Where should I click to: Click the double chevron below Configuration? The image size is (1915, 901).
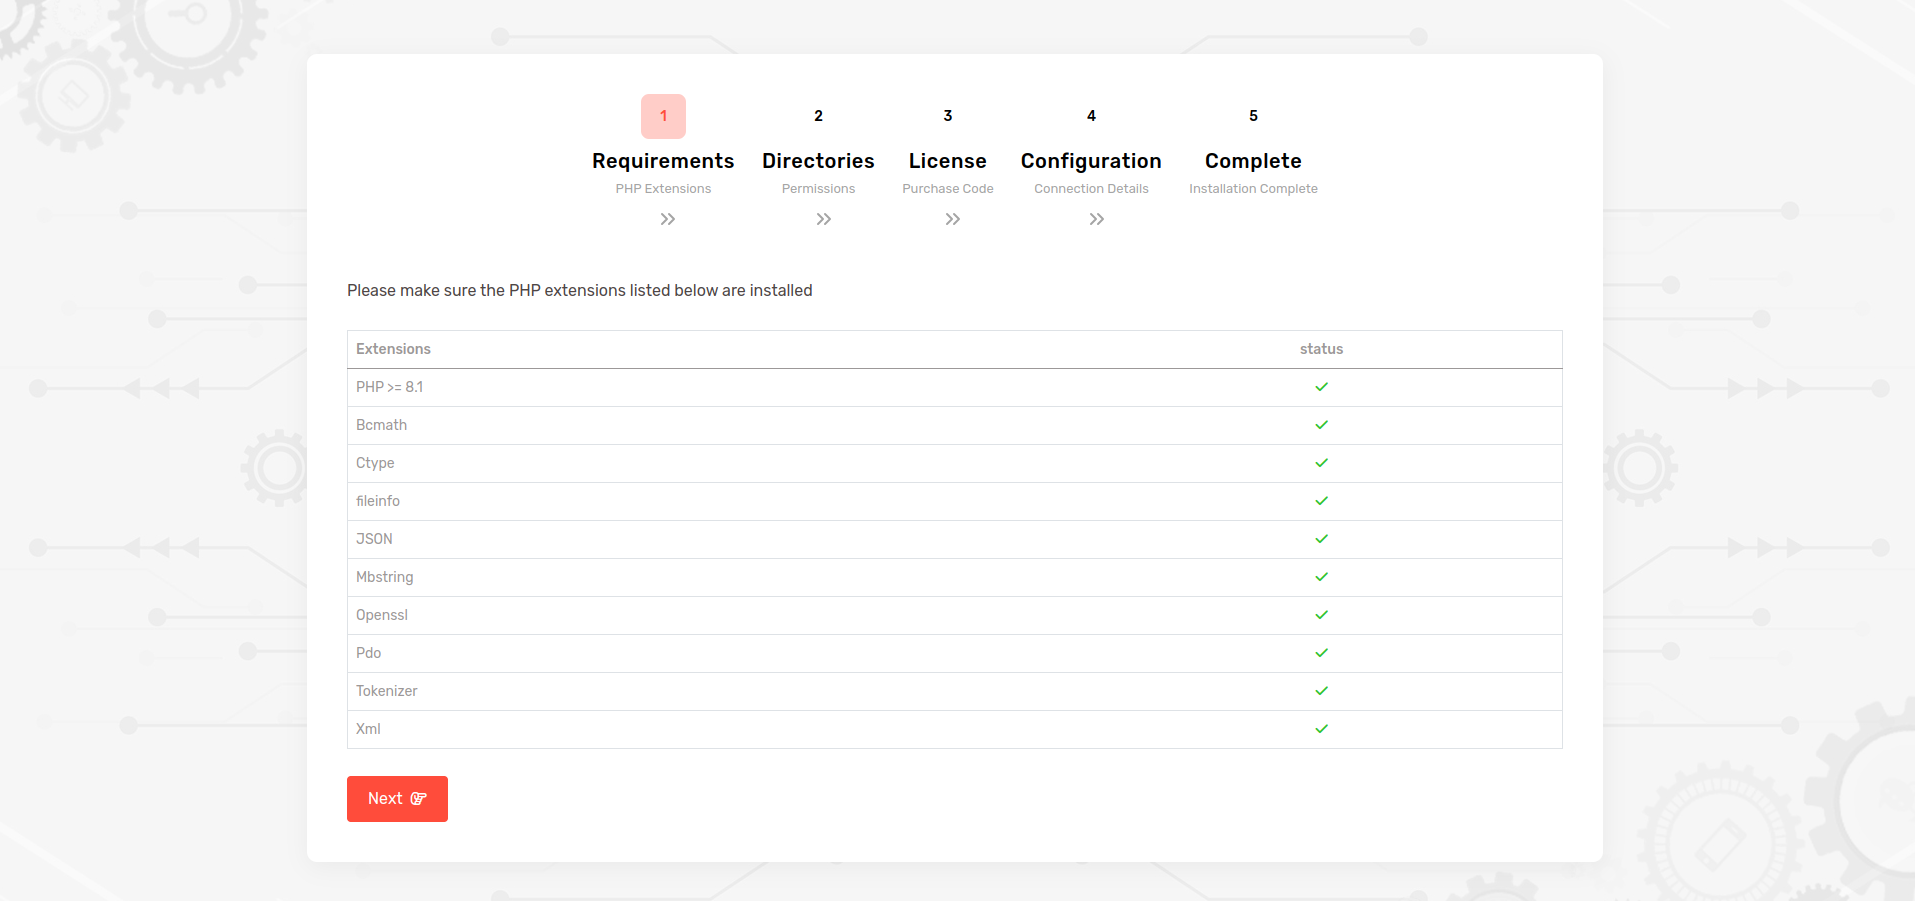click(x=1096, y=219)
